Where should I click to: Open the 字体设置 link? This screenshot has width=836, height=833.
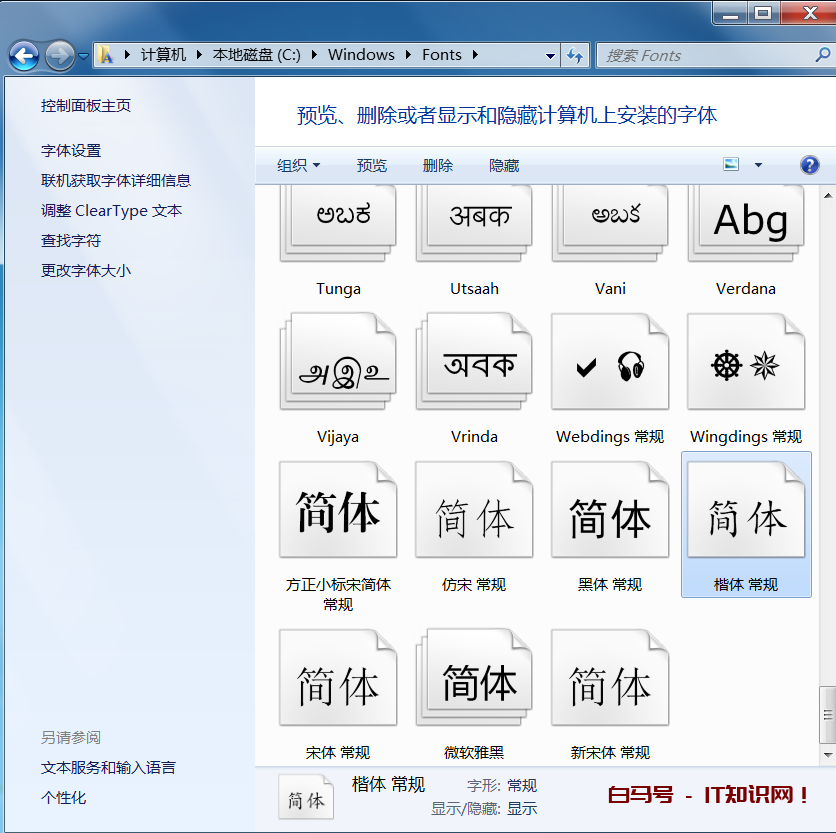coord(71,150)
